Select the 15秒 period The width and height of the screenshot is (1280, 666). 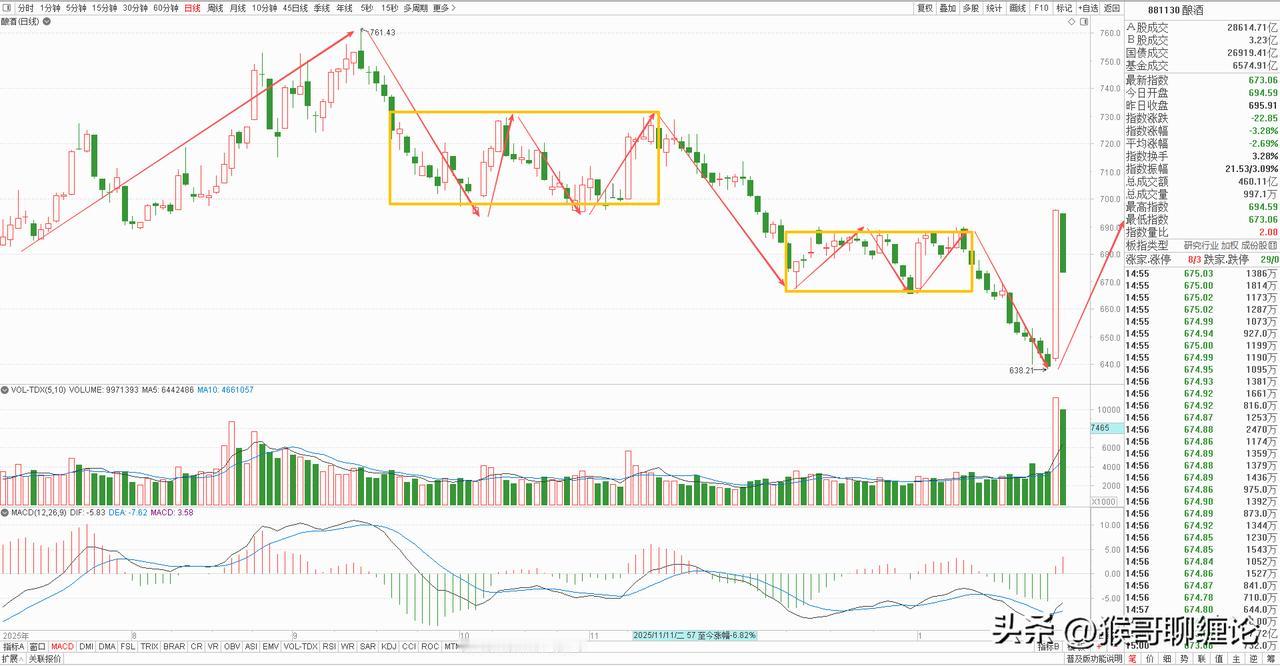389,8
